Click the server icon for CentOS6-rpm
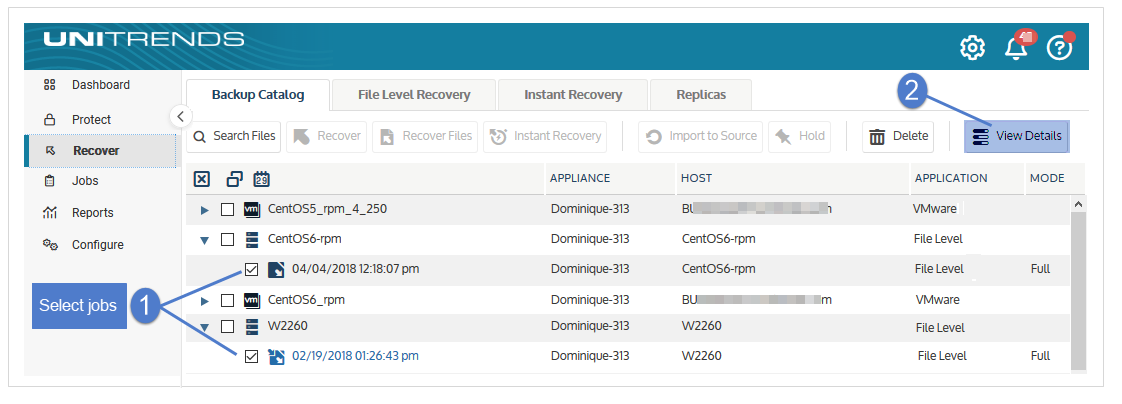The width and height of the screenshot is (1122, 404). pos(251,239)
